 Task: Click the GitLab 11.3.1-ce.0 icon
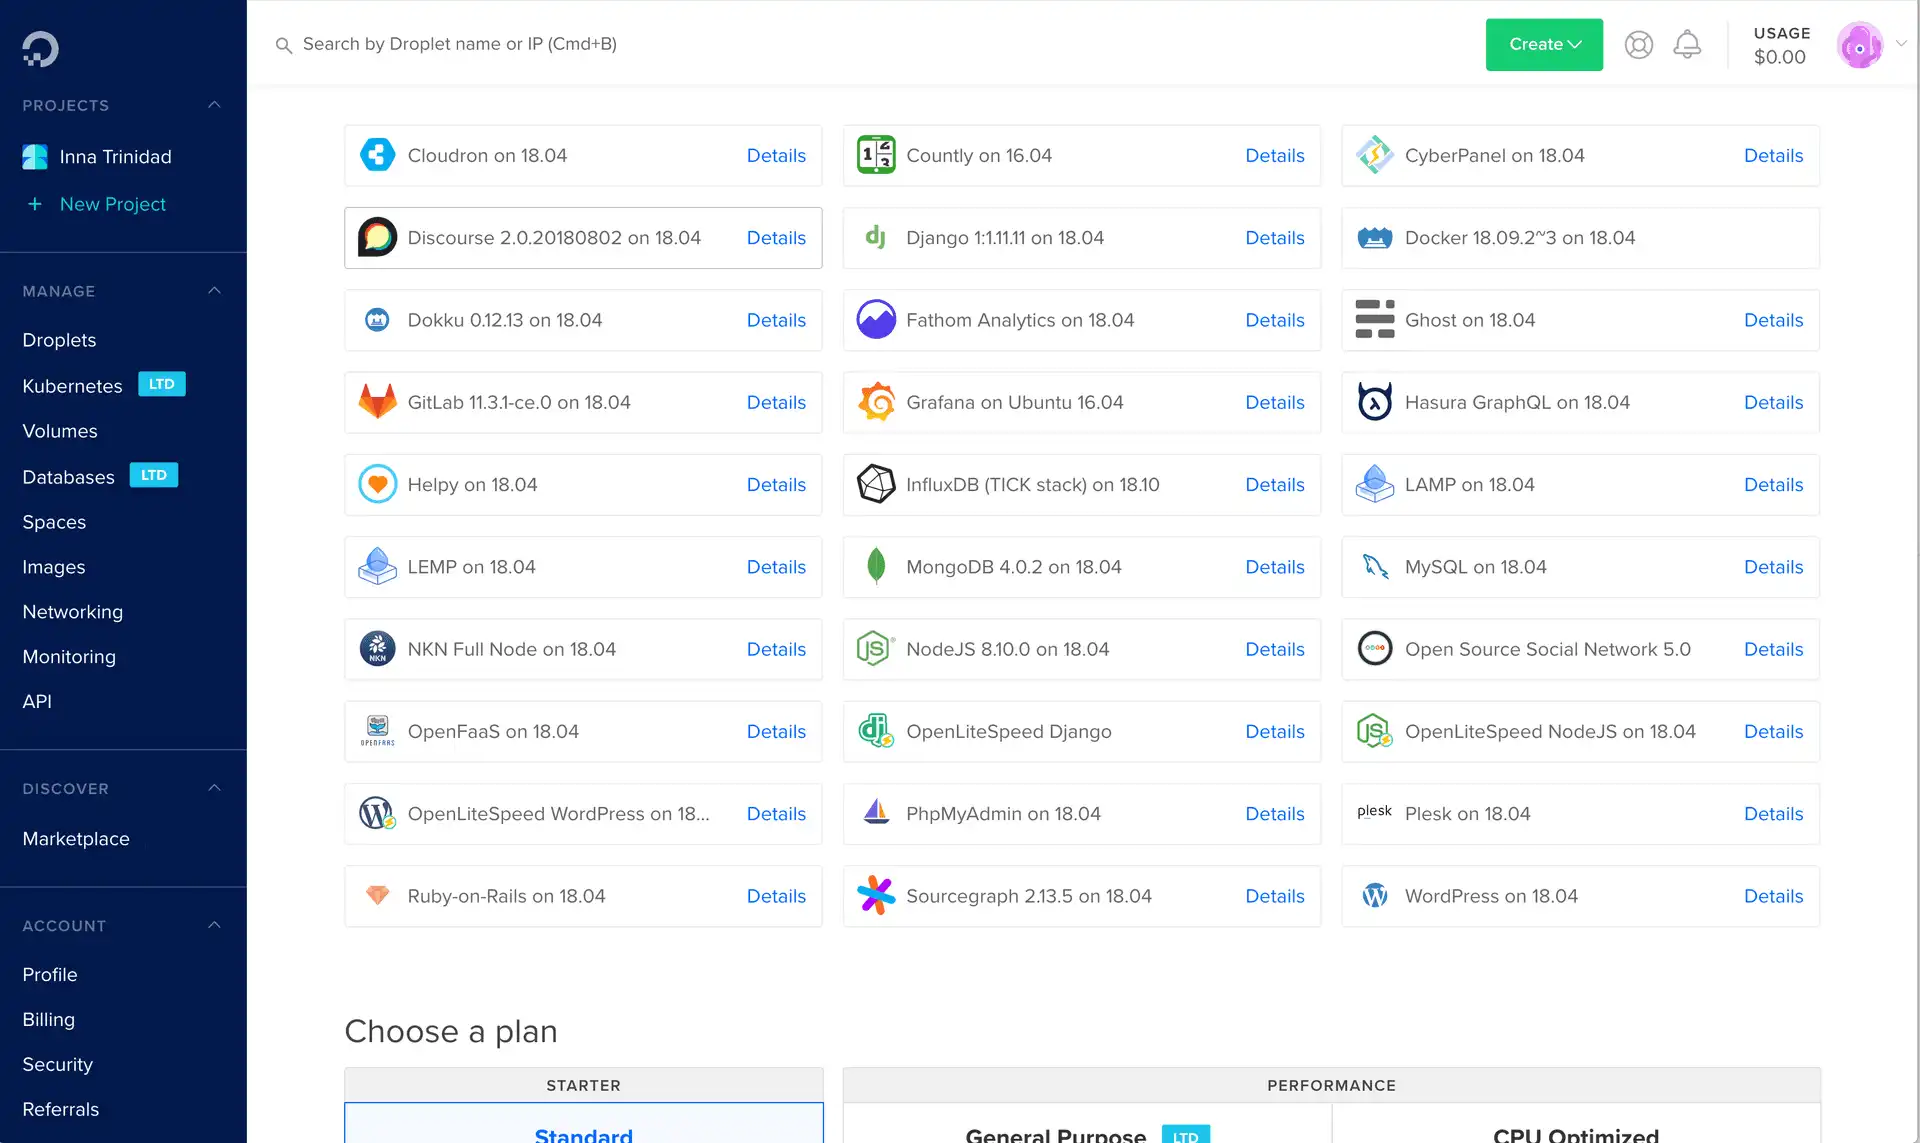[377, 403]
